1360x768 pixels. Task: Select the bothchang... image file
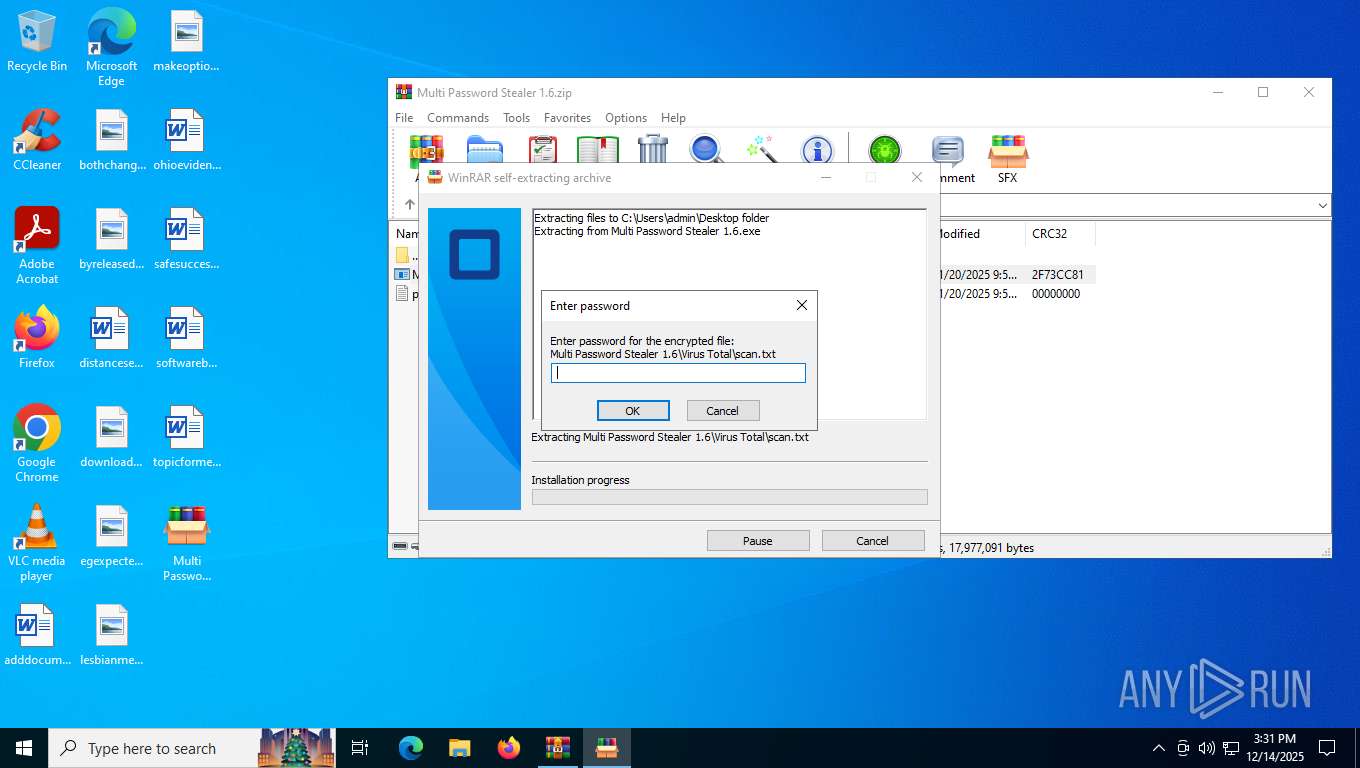(112, 139)
